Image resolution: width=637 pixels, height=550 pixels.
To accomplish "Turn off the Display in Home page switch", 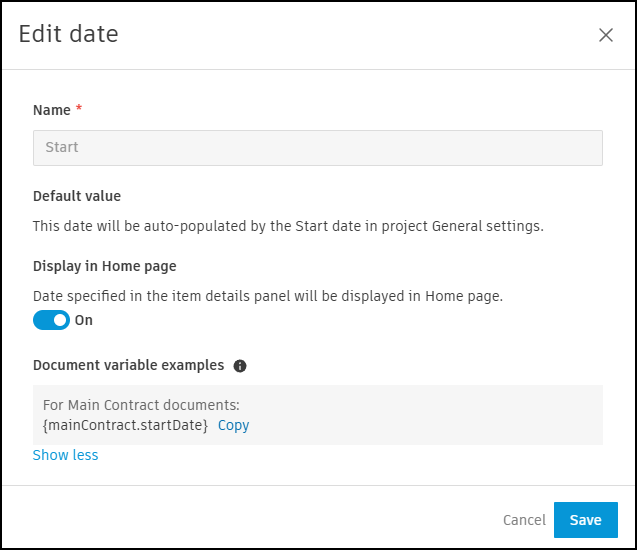I will coord(52,320).
